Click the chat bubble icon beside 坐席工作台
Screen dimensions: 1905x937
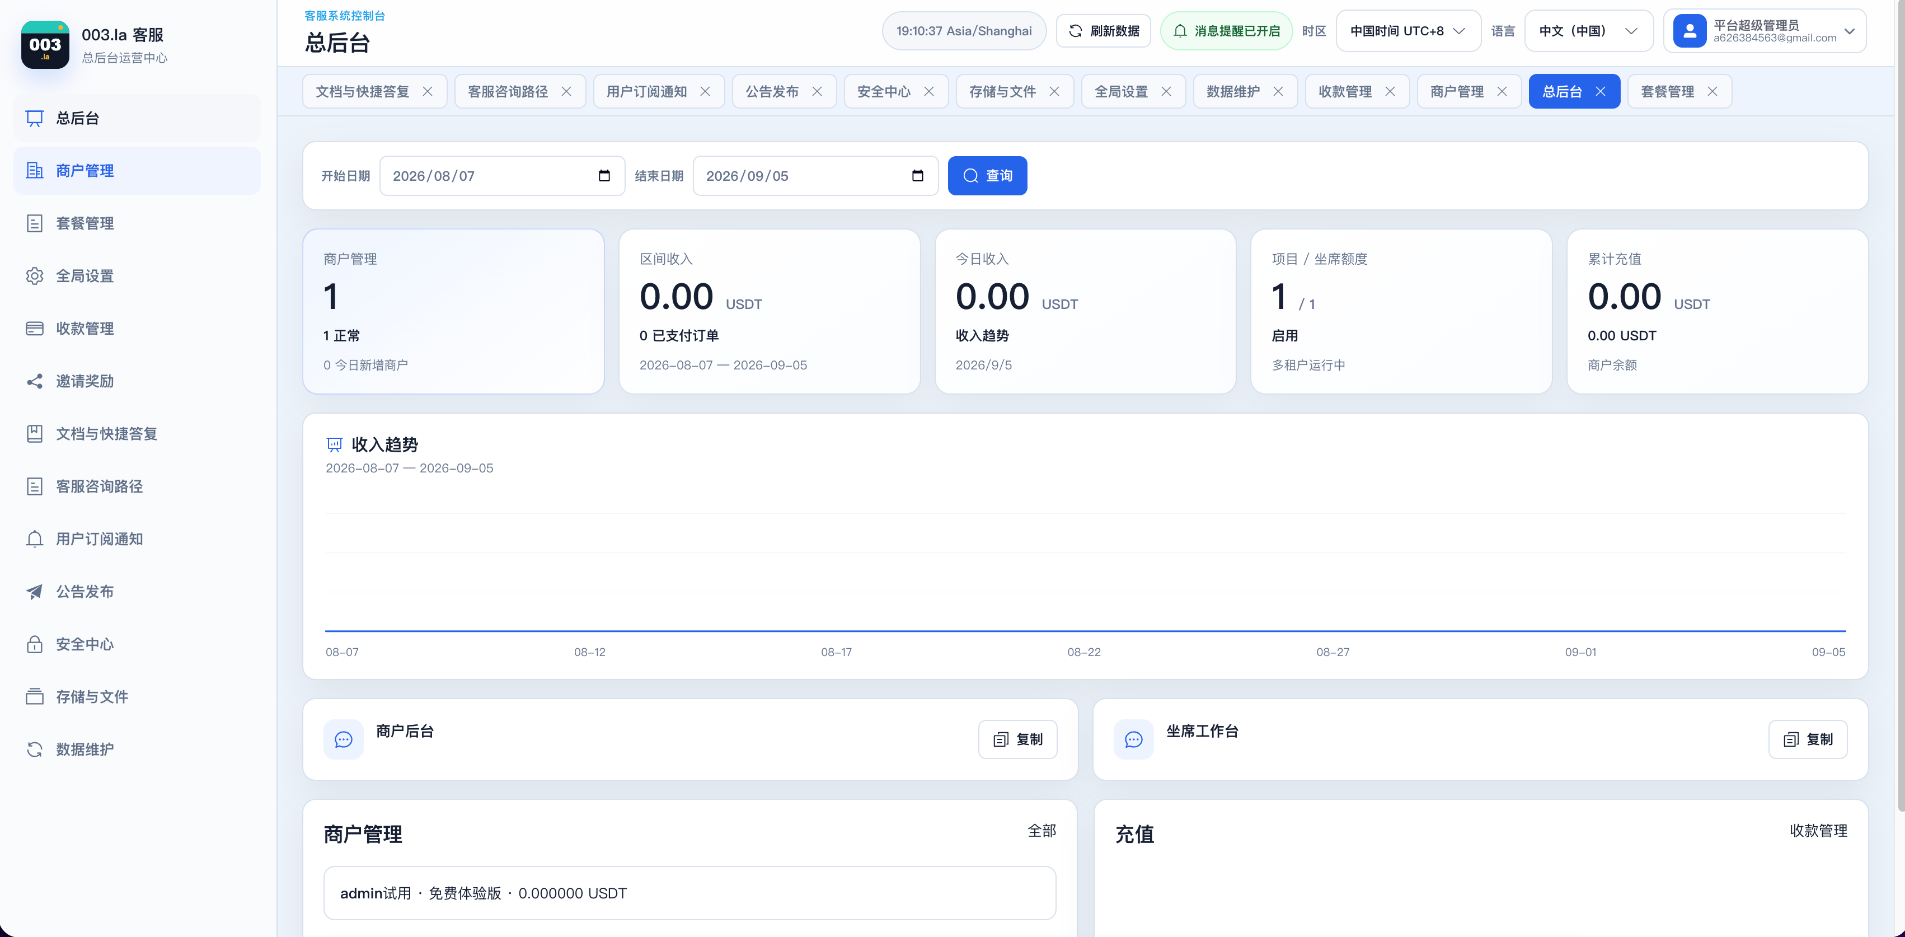click(1134, 740)
